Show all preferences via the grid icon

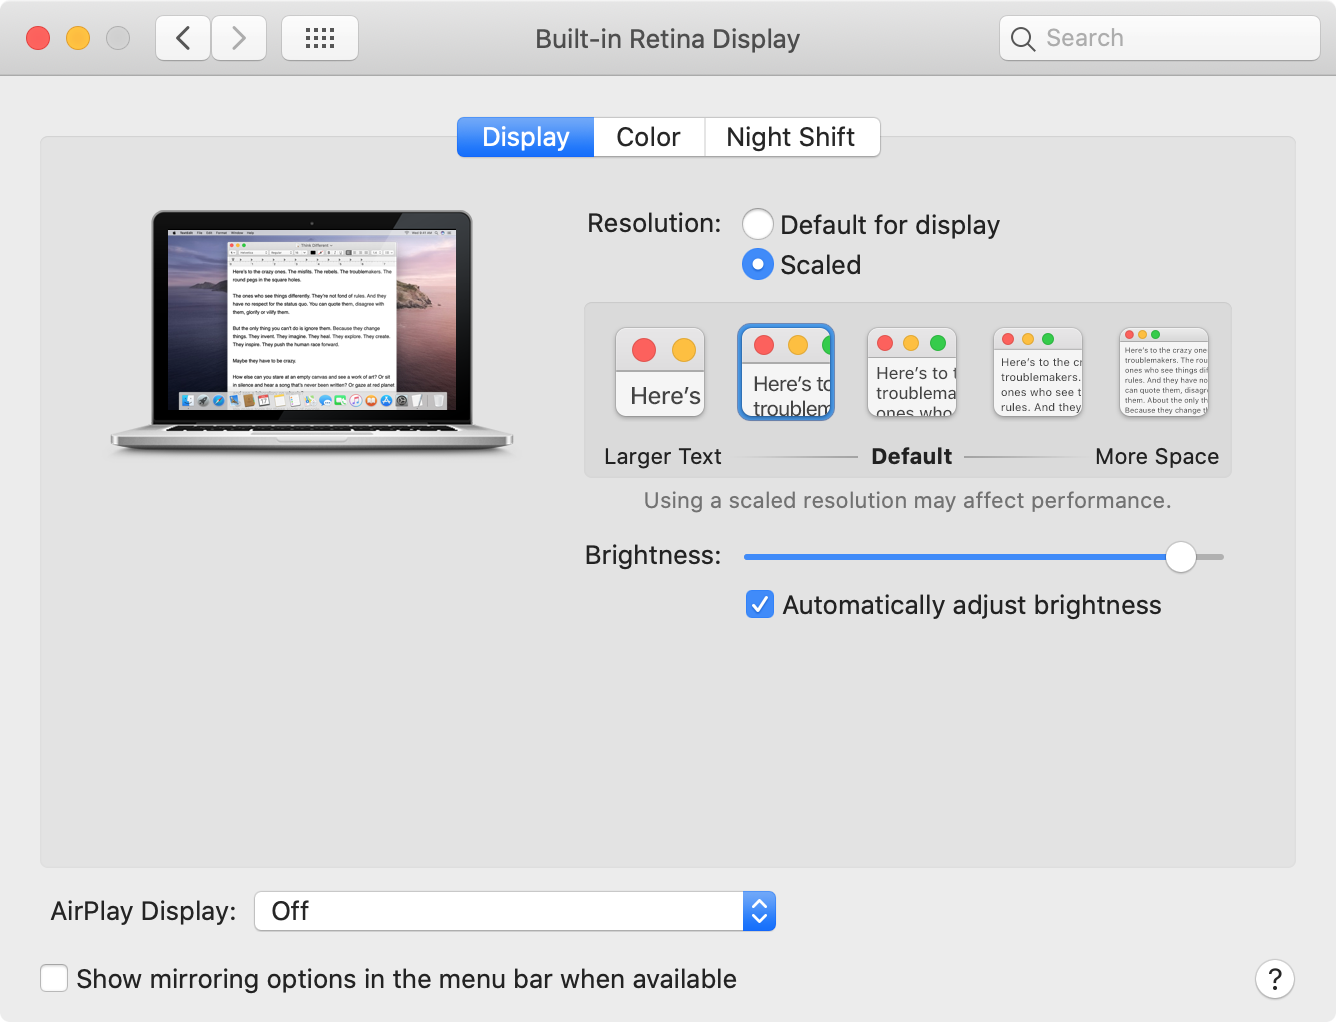point(320,39)
